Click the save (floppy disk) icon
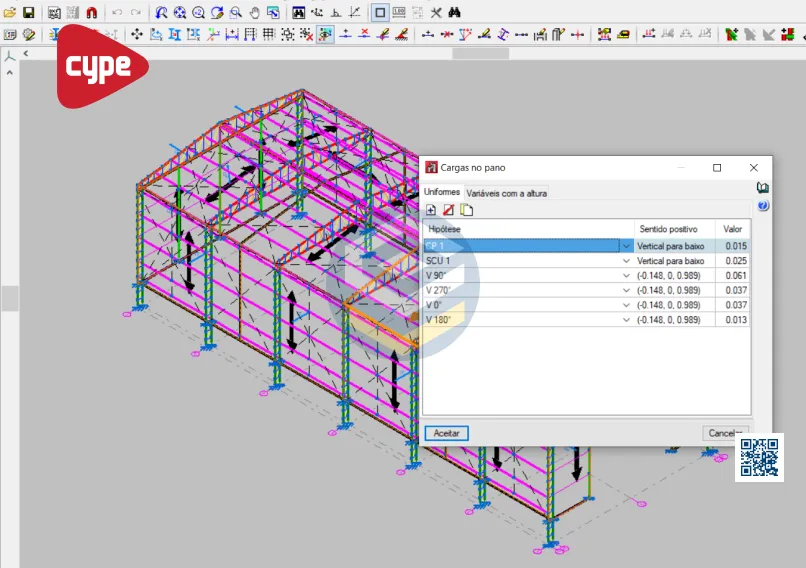 point(28,13)
